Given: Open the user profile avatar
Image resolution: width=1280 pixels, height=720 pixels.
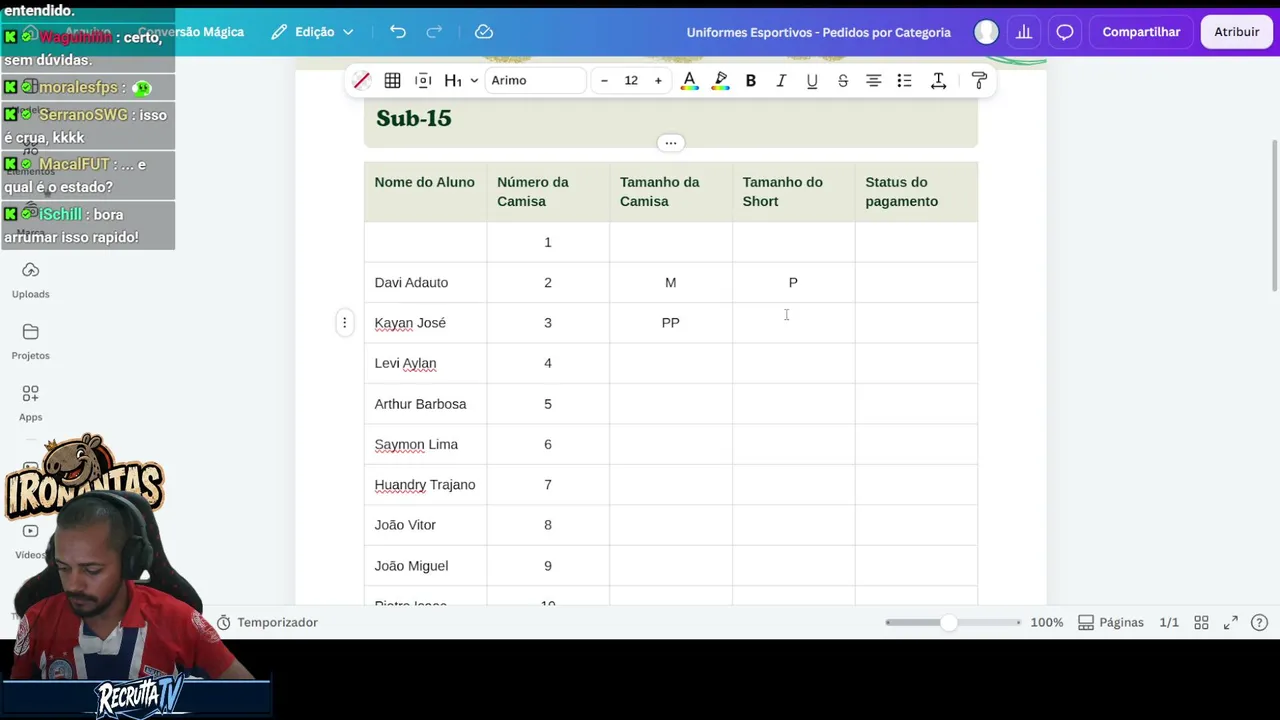Looking at the screenshot, I should [x=986, y=32].
